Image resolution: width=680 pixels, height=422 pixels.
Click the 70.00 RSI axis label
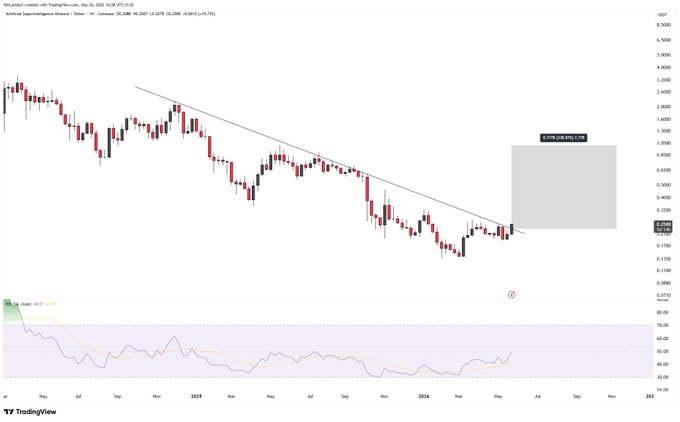click(x=662, y=325)
